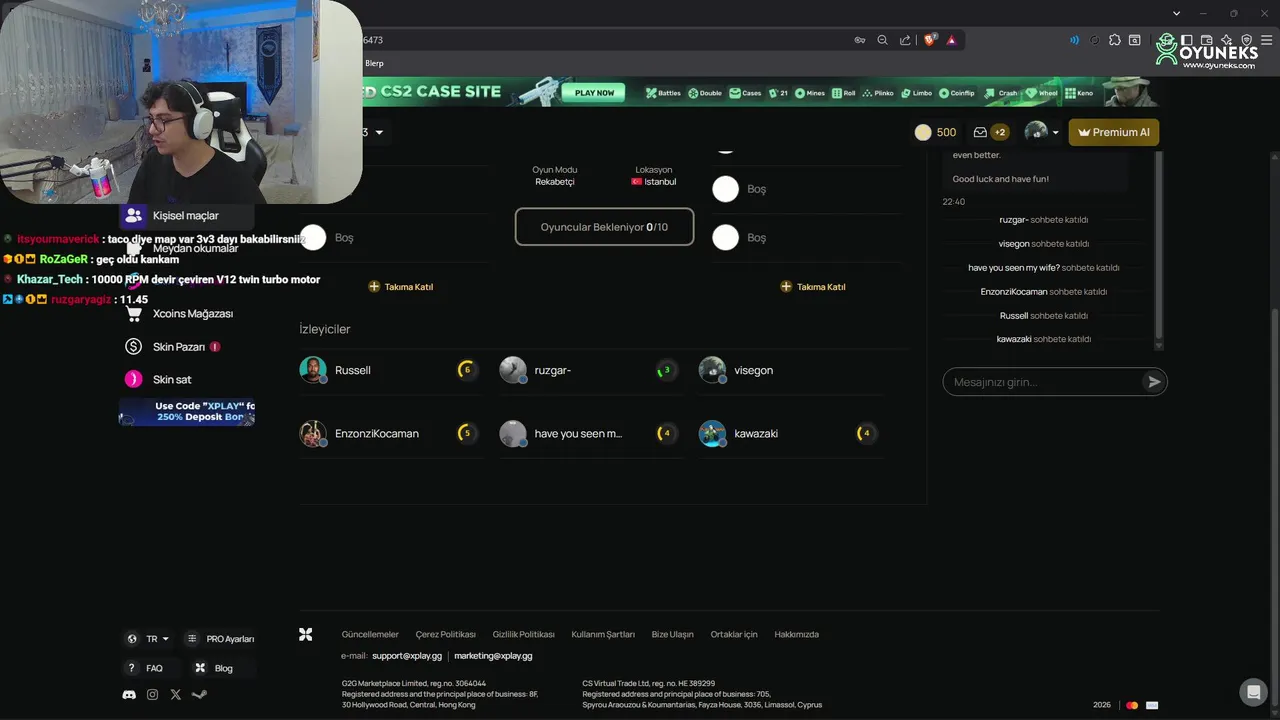Click the Premium AI button
Screen dimensions: 1280x720
[x=1114, y=132]
